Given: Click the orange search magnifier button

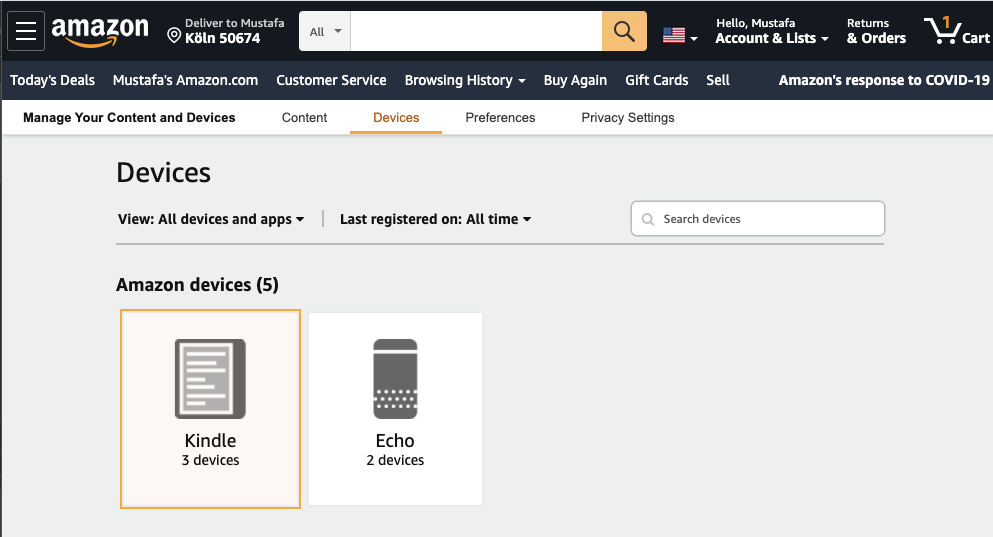Looking at the screenshot, I should (624, 31).
